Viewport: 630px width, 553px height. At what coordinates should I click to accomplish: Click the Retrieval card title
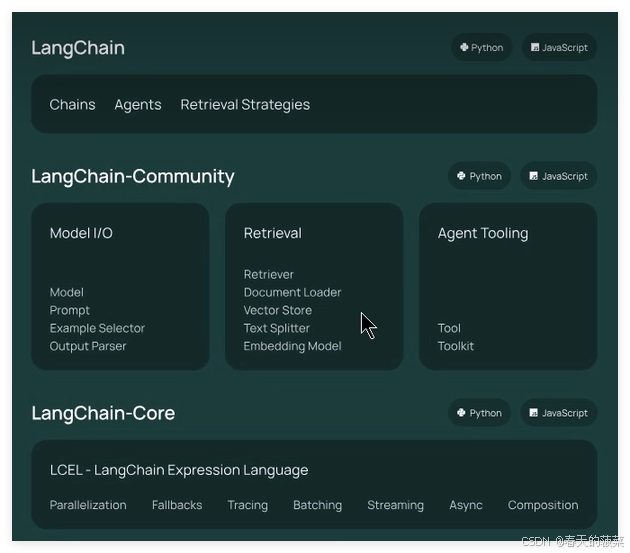point(272,233)
